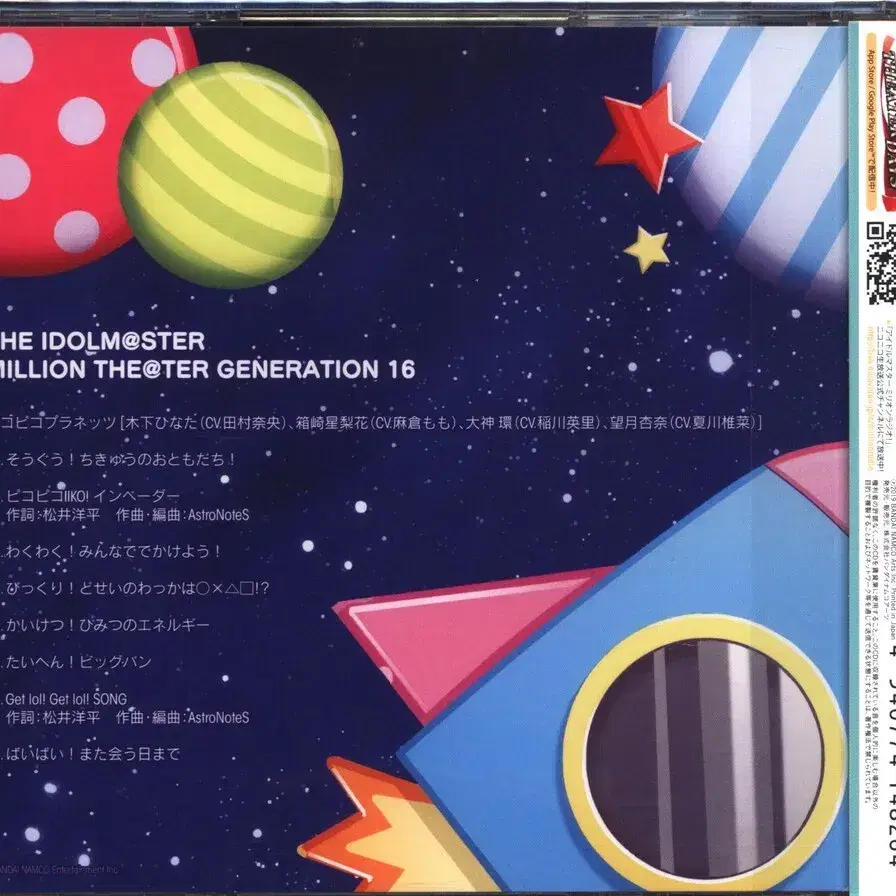Click track "たいへん！ビッグバン"

(77, 662)
